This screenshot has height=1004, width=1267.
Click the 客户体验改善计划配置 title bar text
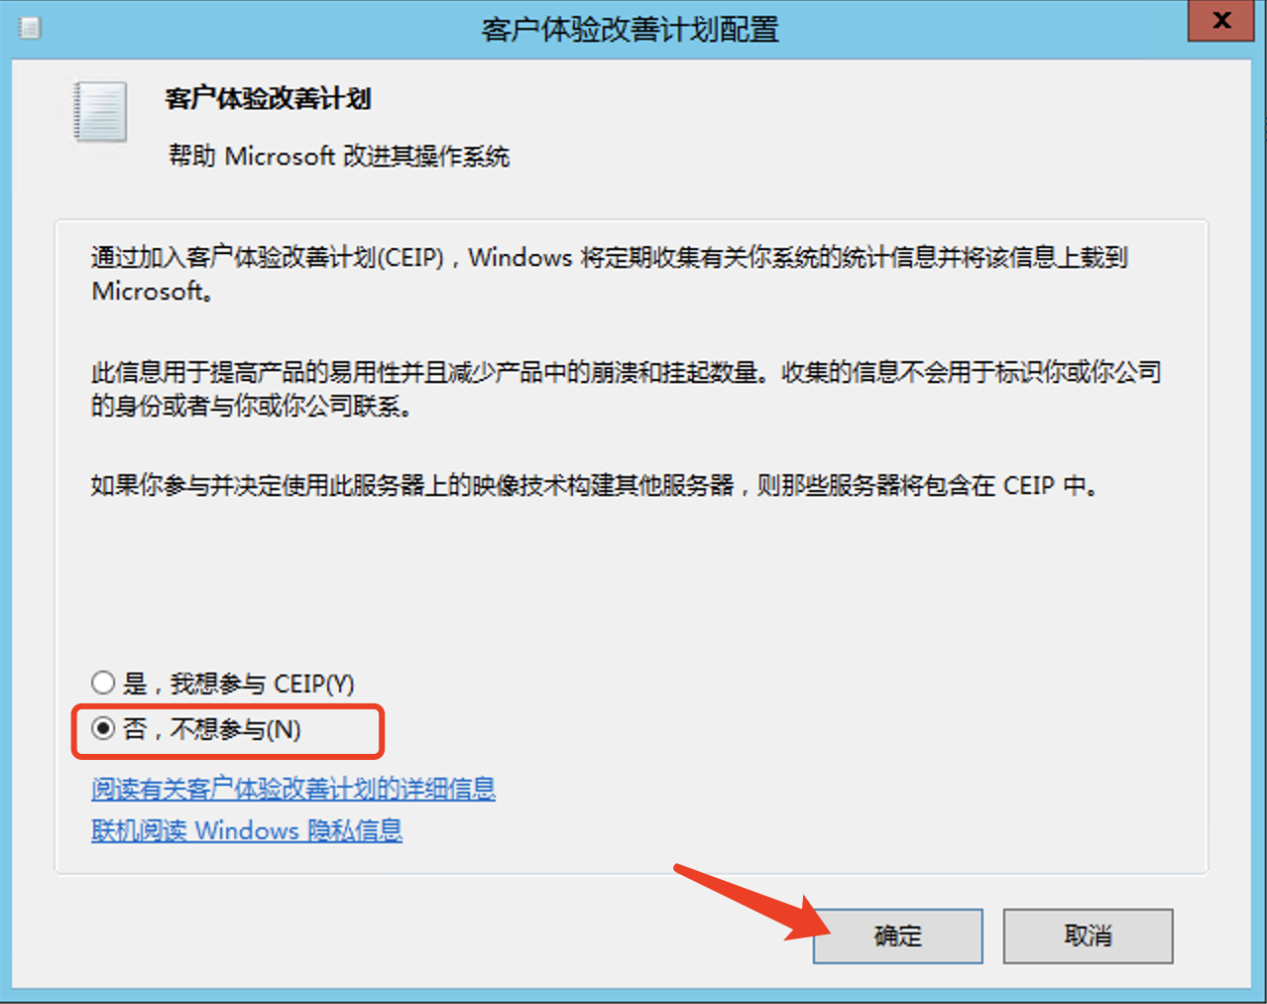(x=630, y=30)
